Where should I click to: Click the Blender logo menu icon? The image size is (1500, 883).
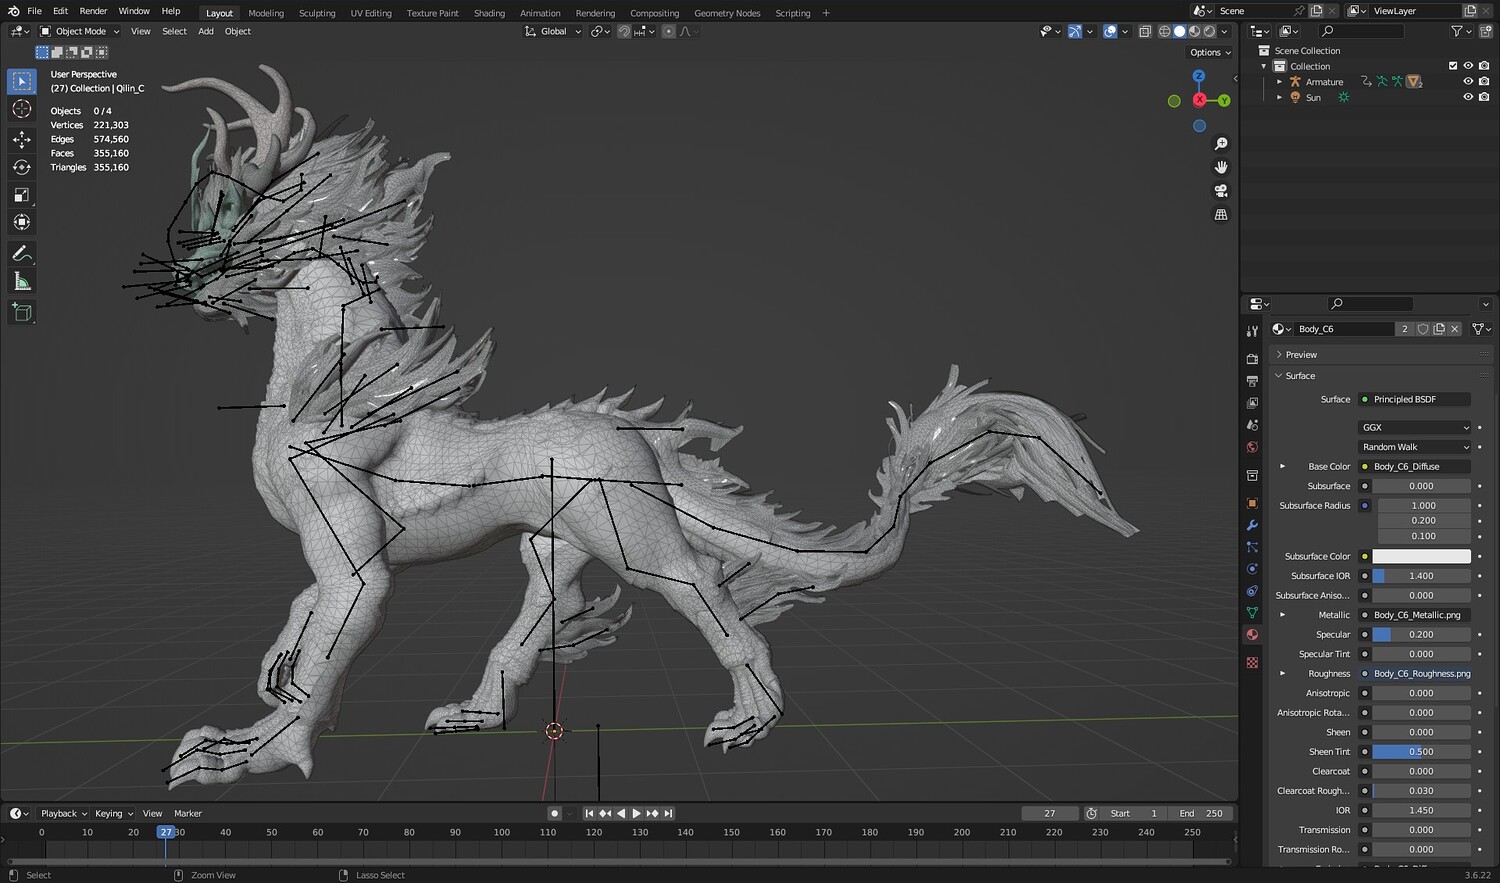[x=13, y=11]
